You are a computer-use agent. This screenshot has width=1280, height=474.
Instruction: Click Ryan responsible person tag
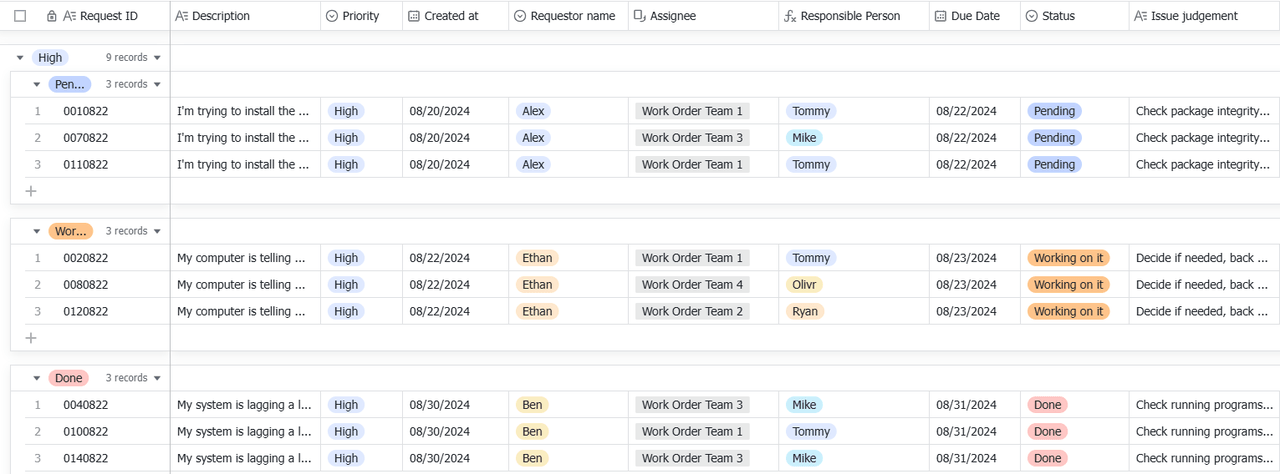[x=805, y=311]
